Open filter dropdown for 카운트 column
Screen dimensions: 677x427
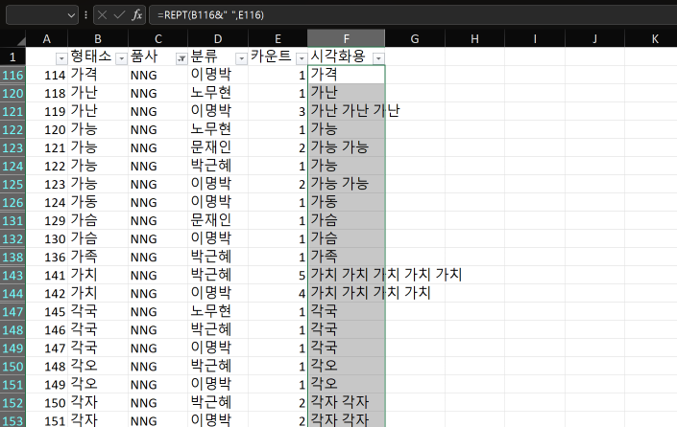pyautogui.click(x=301, y=58)
